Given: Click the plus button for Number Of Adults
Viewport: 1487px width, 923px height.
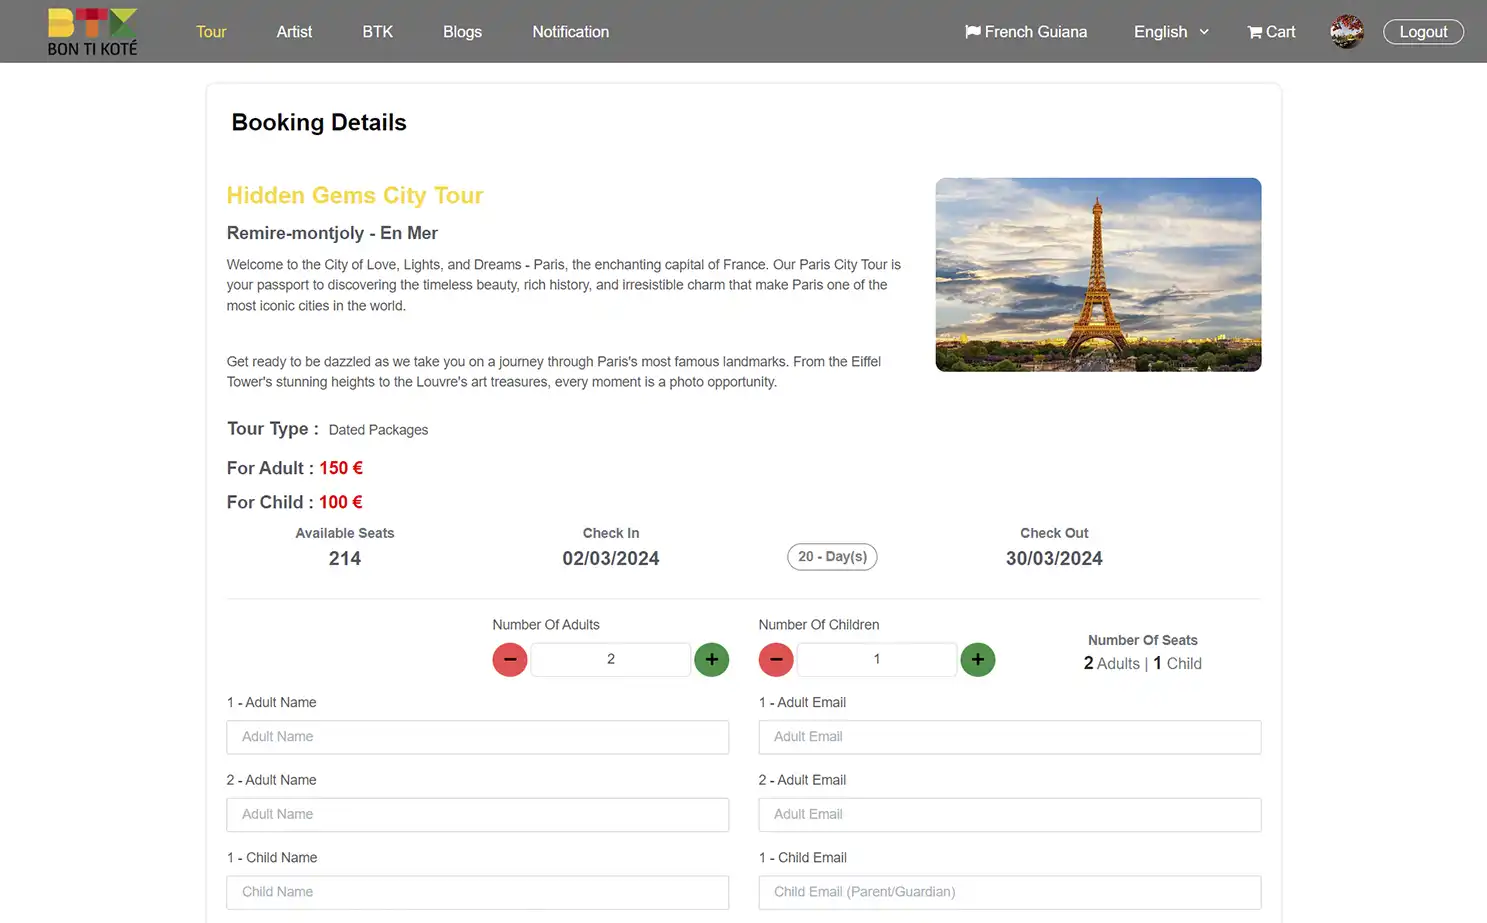Looking at the screenshot, I should (711, 659).
